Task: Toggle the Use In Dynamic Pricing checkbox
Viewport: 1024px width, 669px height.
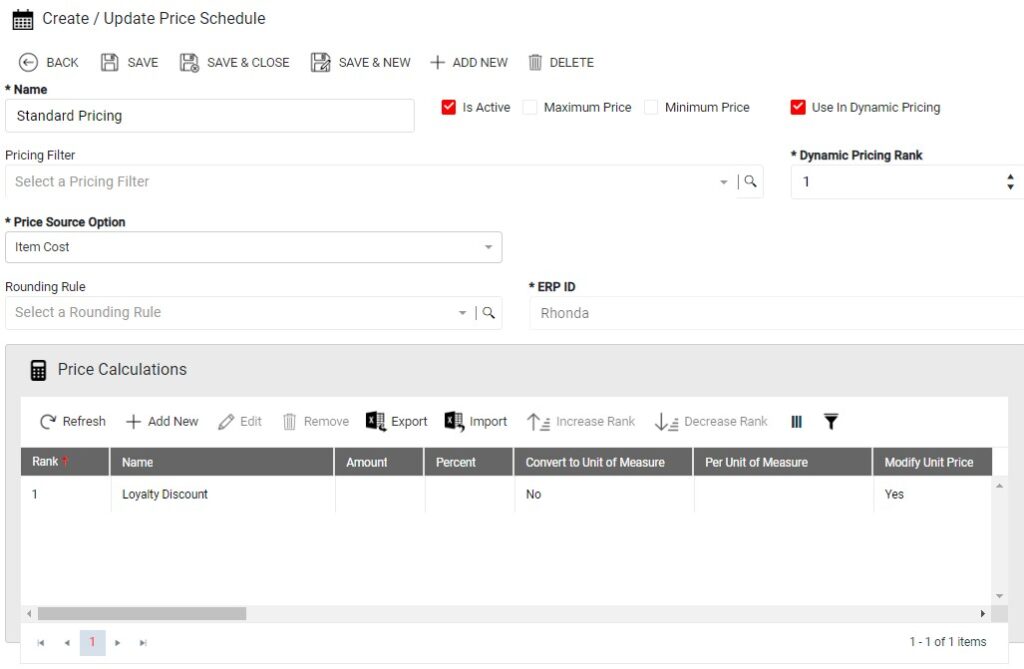Action: click(798, 107)
